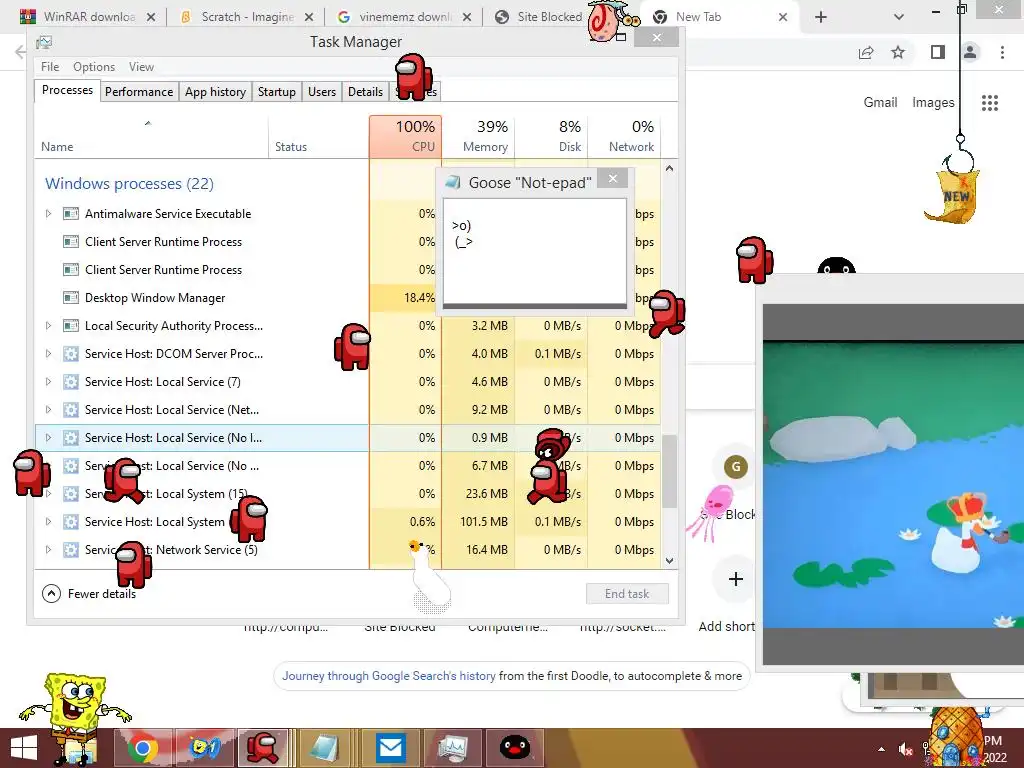The height and width of the screenshot is (768, 1024).
Task: Open Chrome from the taskbar
Action: click(x=142, y=748)
